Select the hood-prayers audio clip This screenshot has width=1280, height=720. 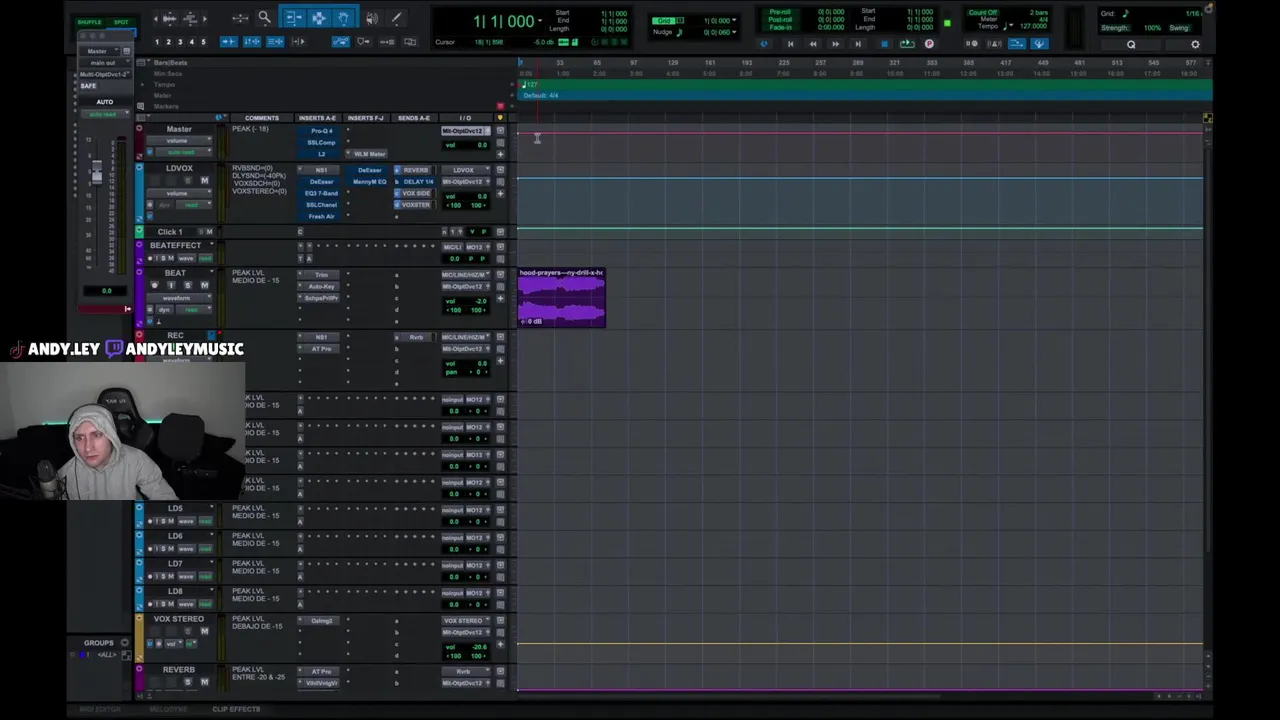[x=561, y=298]
